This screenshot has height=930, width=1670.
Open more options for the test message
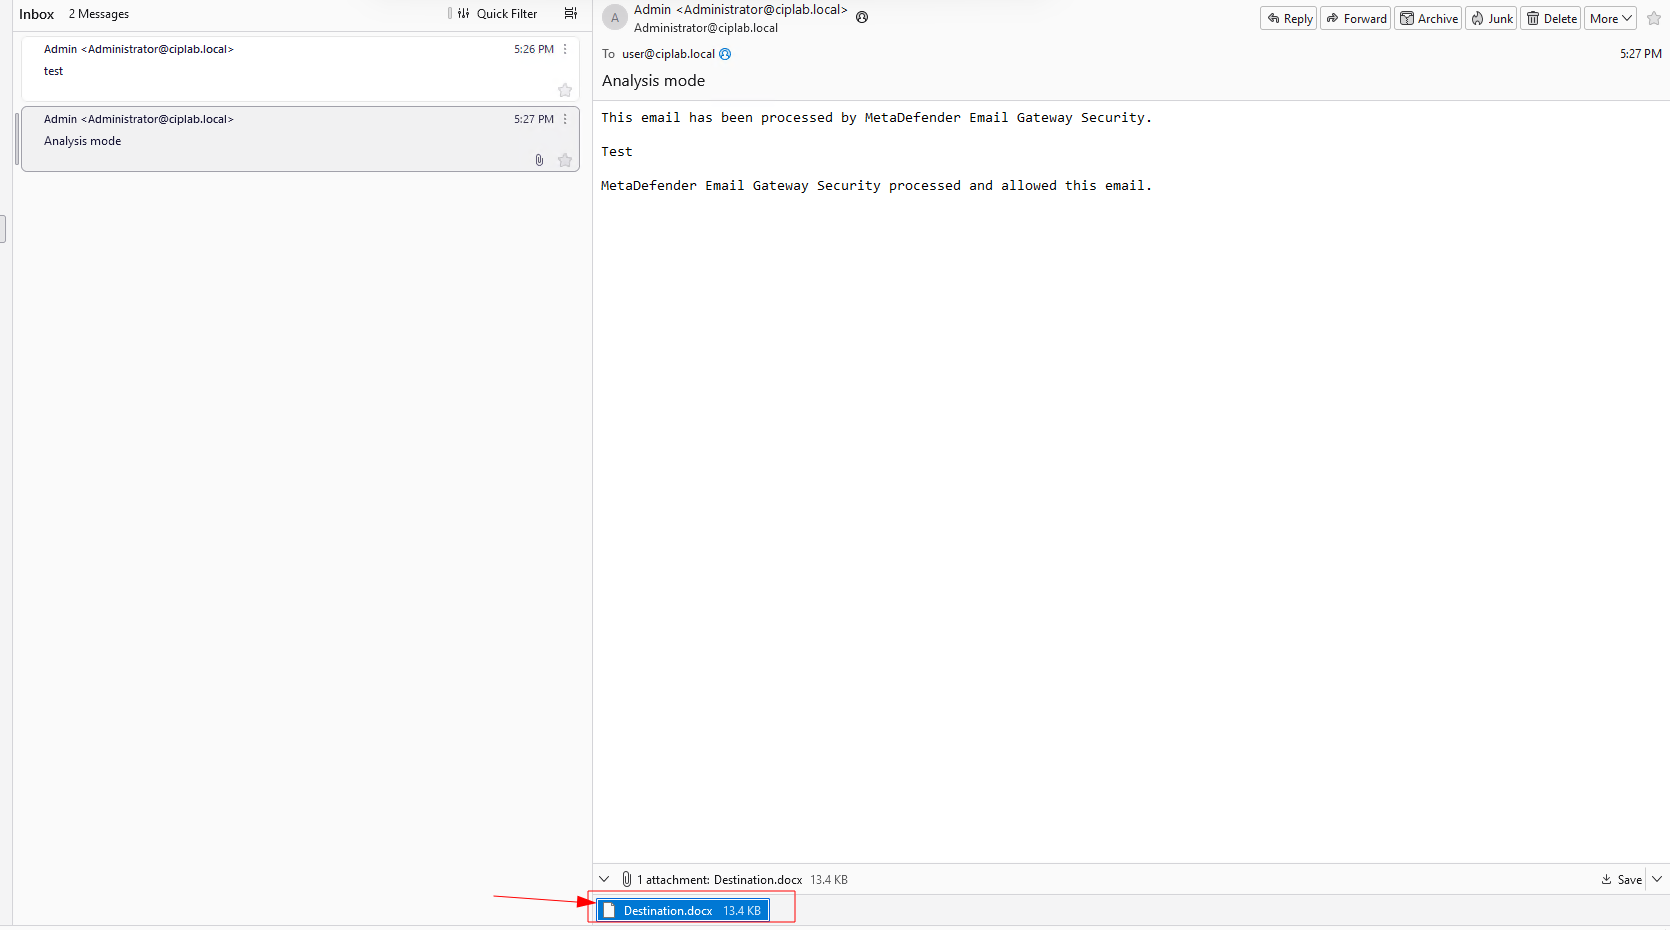565,49
